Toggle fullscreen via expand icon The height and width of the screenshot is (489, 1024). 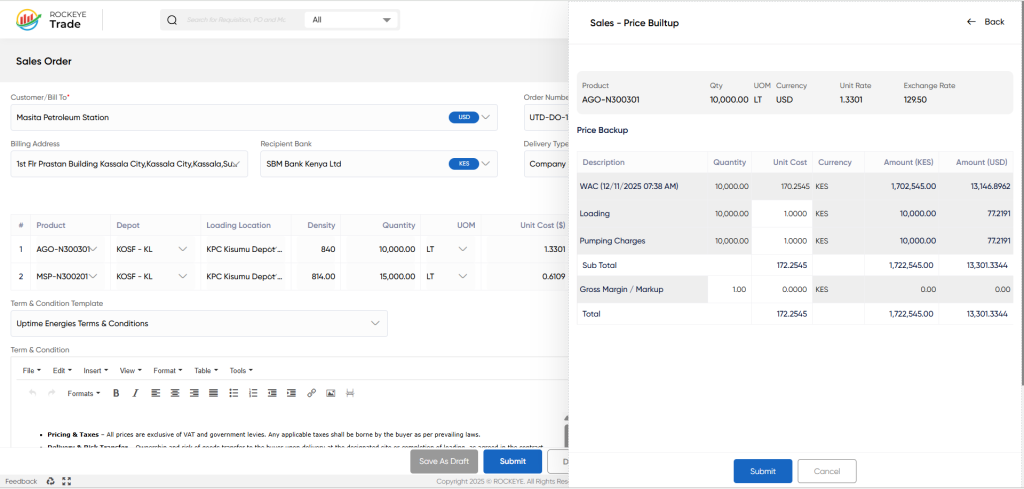(x=66, y=481)
